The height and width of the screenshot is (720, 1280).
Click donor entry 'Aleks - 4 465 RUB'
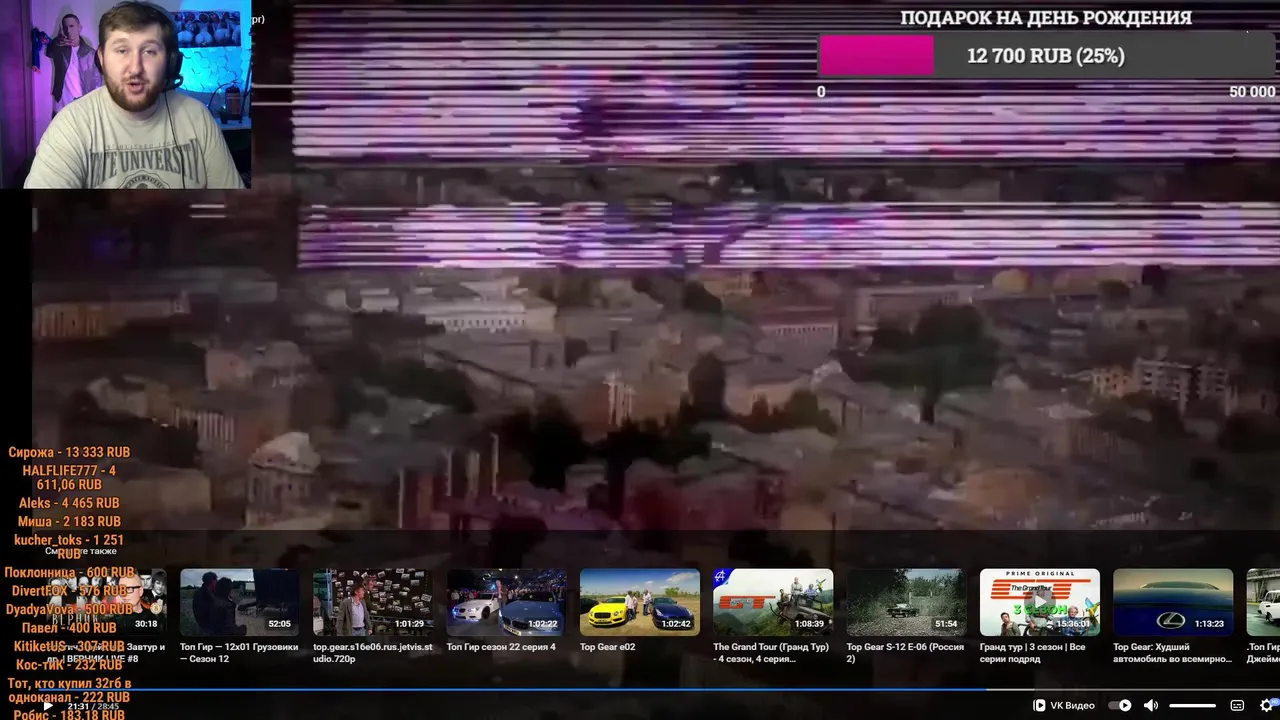click(69, 503)
